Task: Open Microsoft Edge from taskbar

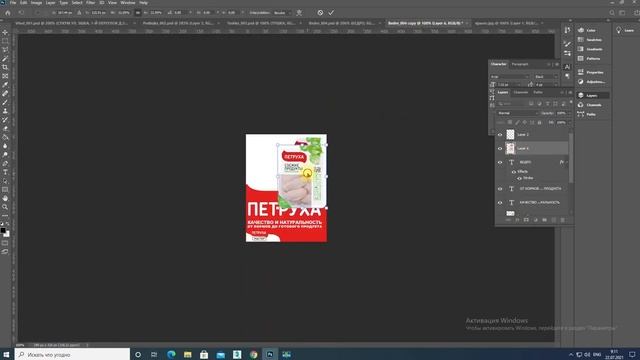Action: tap(171, 354)
